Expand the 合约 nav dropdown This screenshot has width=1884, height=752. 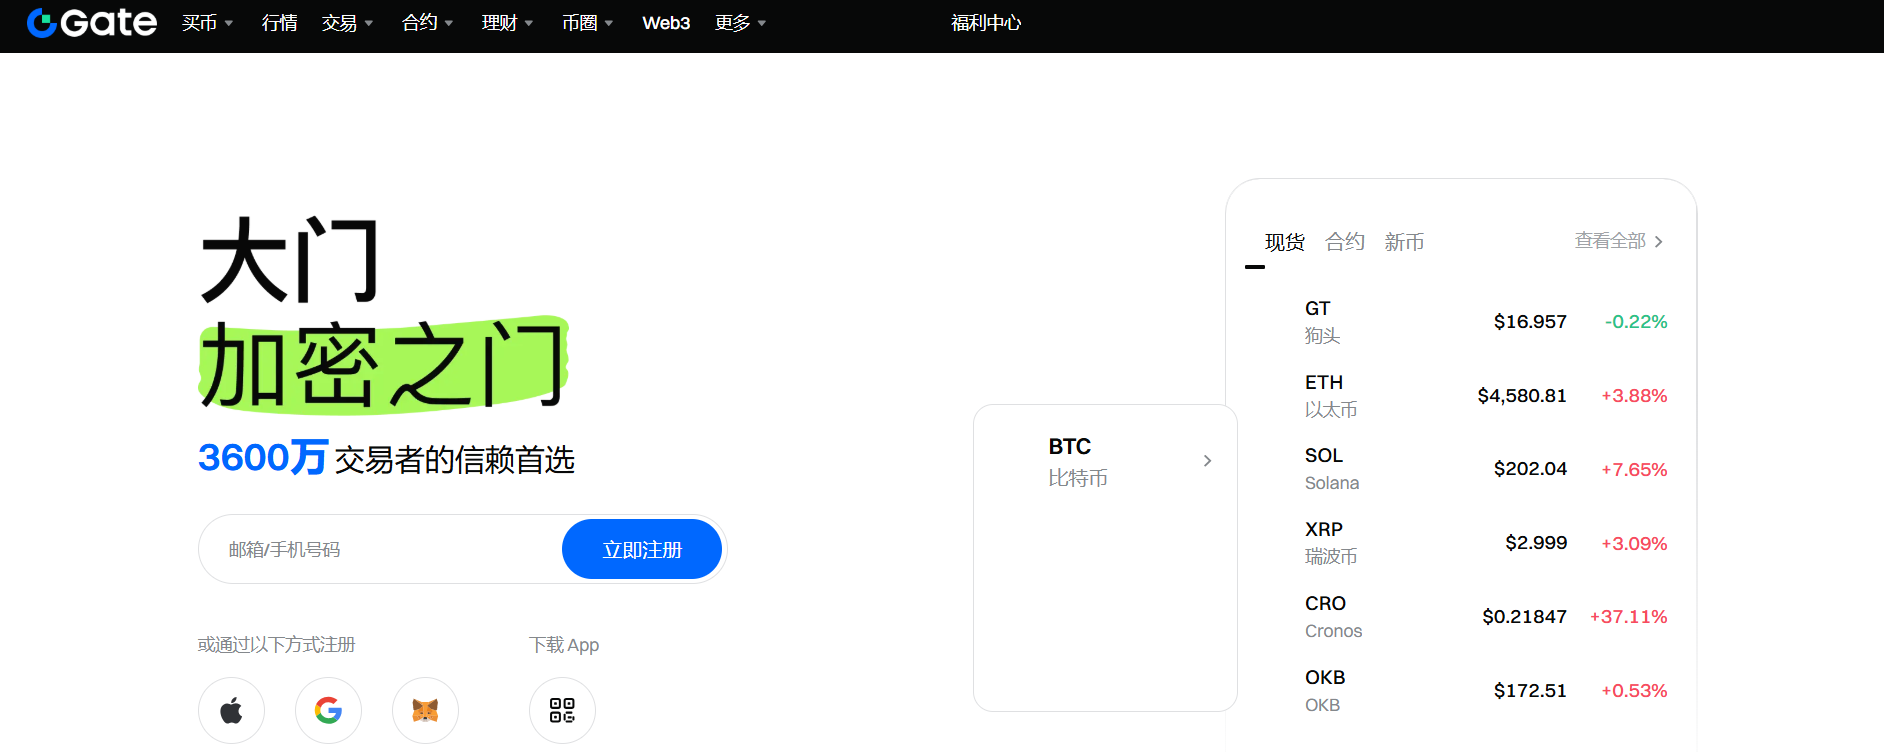(427, 23)
